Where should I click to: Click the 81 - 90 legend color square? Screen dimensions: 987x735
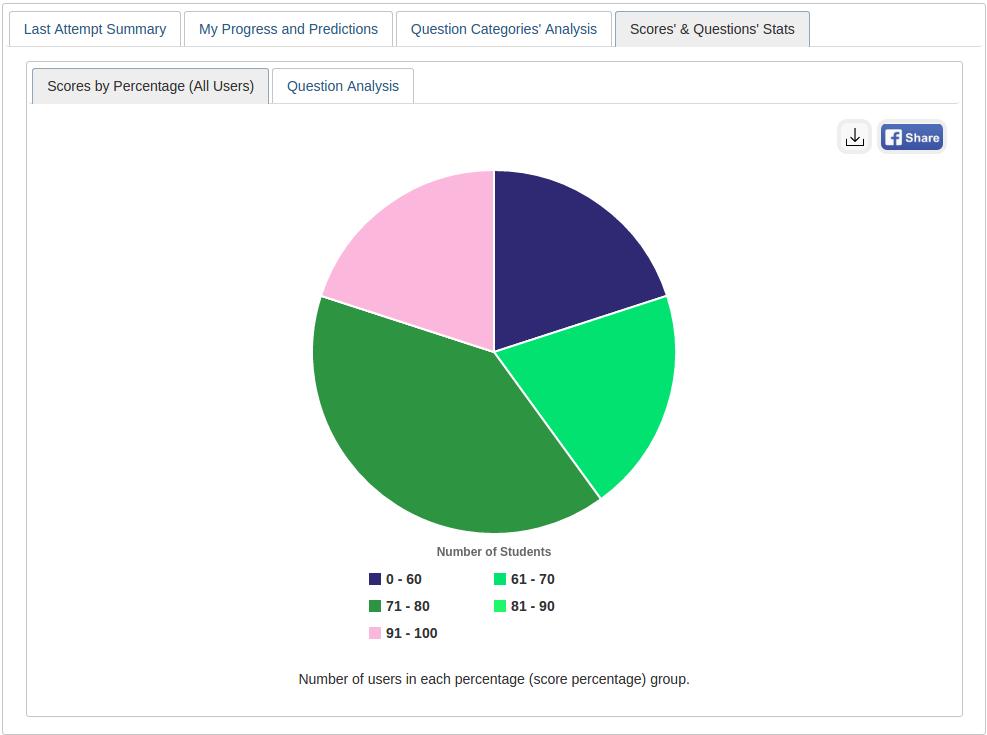point(500,606)
